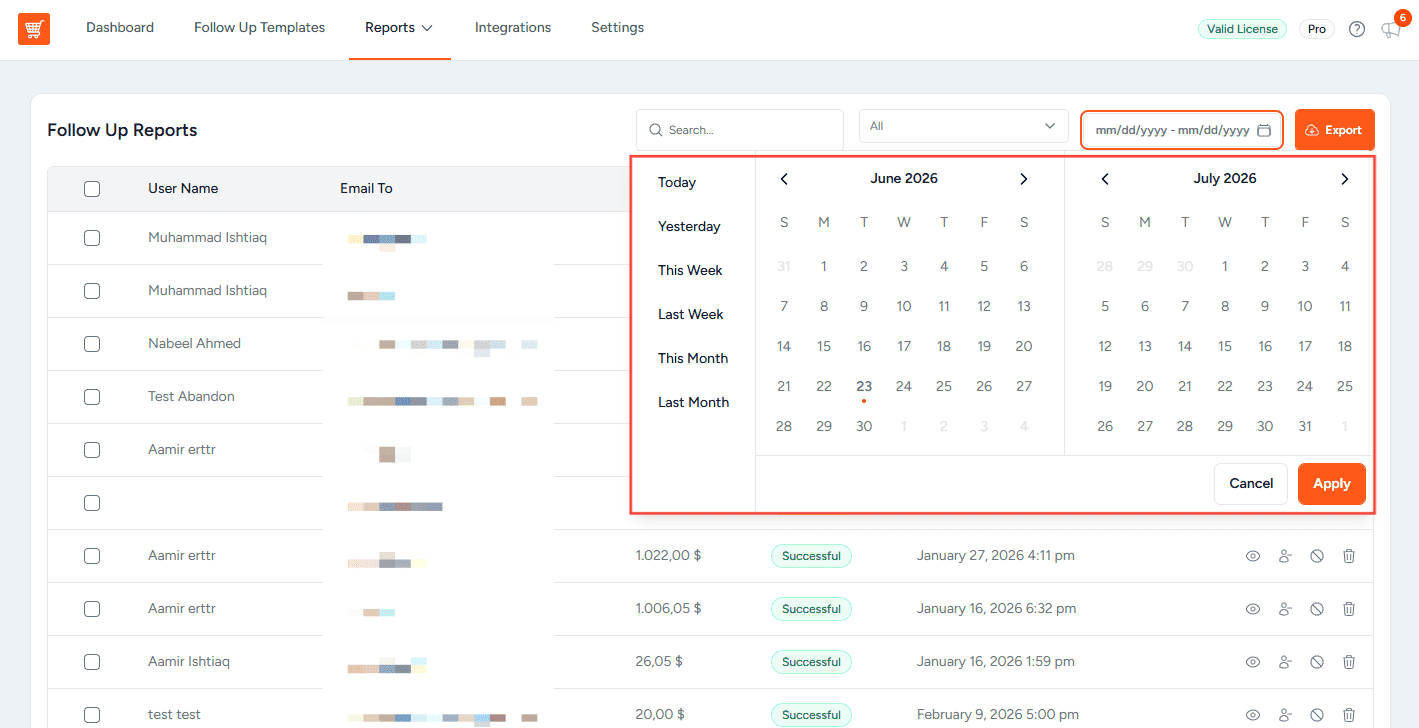Go to previous month in June 2026 calendar
The image size is (1419, 728).
pyautogui.click(x=784, y=179)
